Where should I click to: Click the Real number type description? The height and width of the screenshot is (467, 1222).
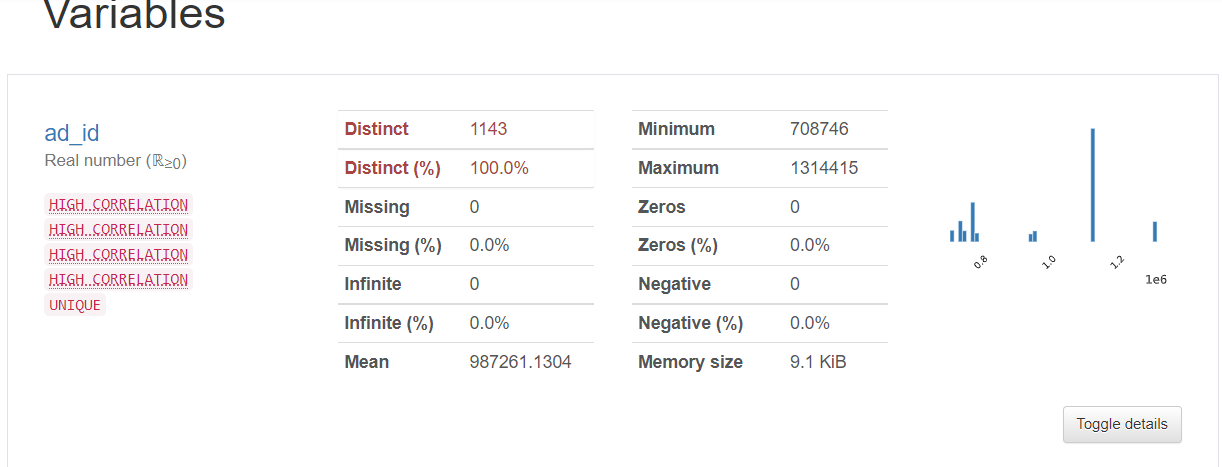(116, 161)
